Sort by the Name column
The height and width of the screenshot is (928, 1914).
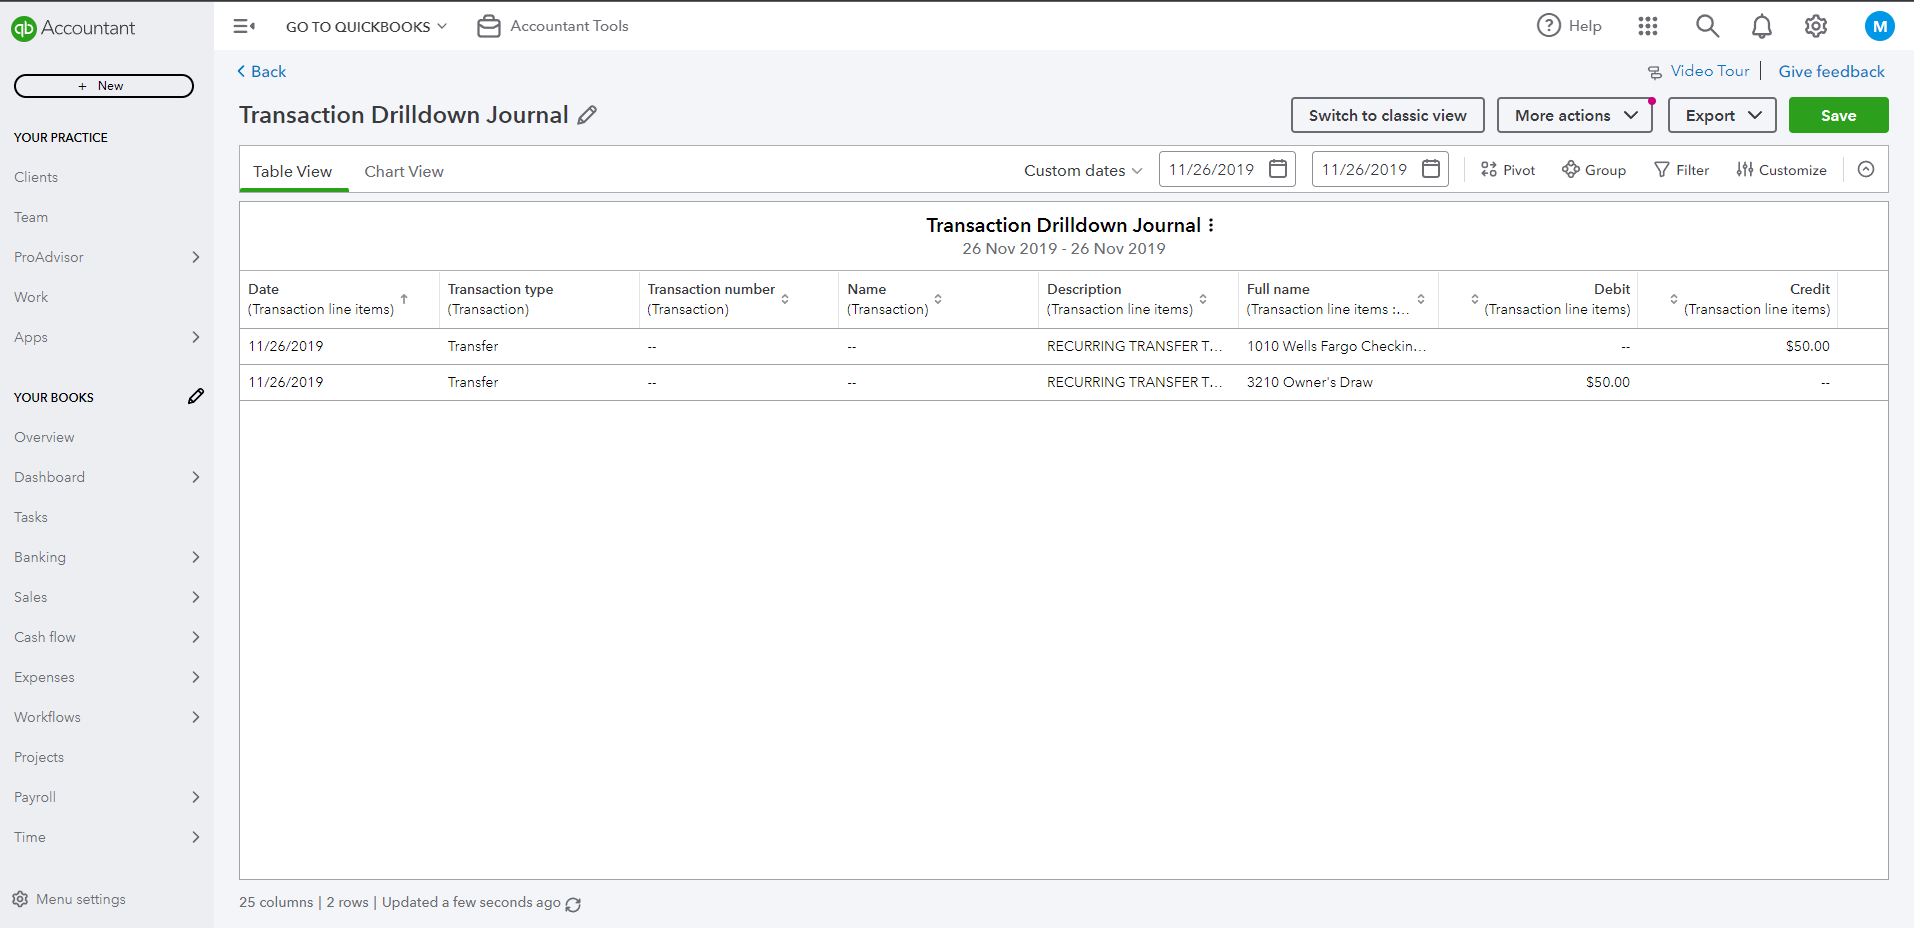[x=938, y=299]
